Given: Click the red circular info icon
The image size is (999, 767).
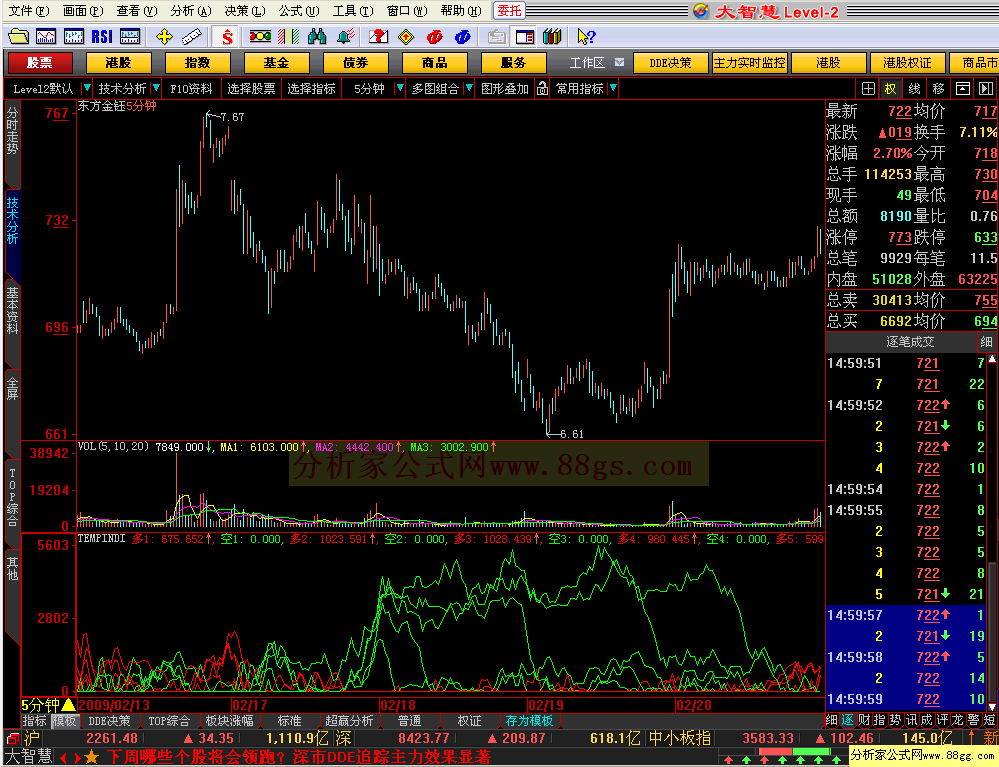Looking at the screenshot, I should point(435,36).
